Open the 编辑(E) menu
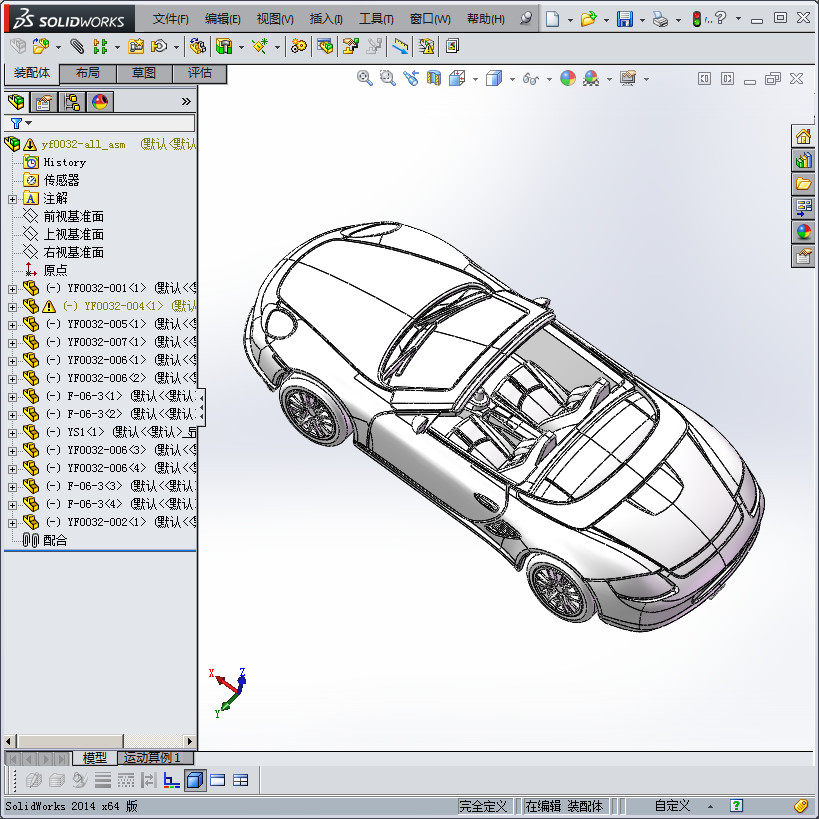 click(223, 19)
